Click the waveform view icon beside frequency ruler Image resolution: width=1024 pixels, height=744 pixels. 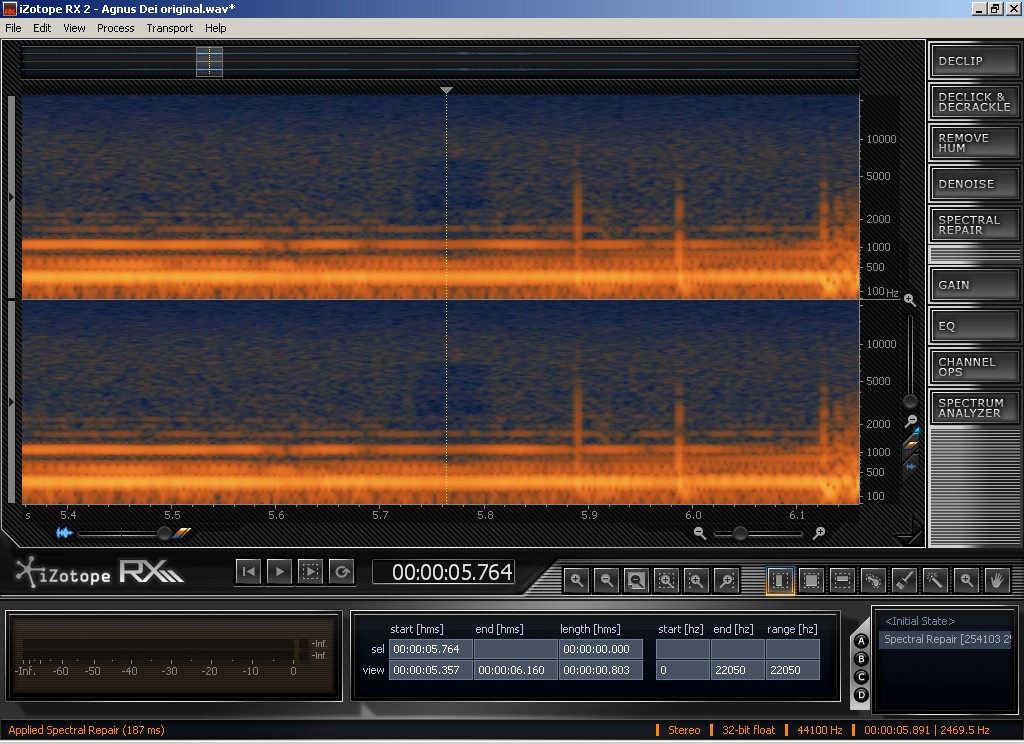911,466
